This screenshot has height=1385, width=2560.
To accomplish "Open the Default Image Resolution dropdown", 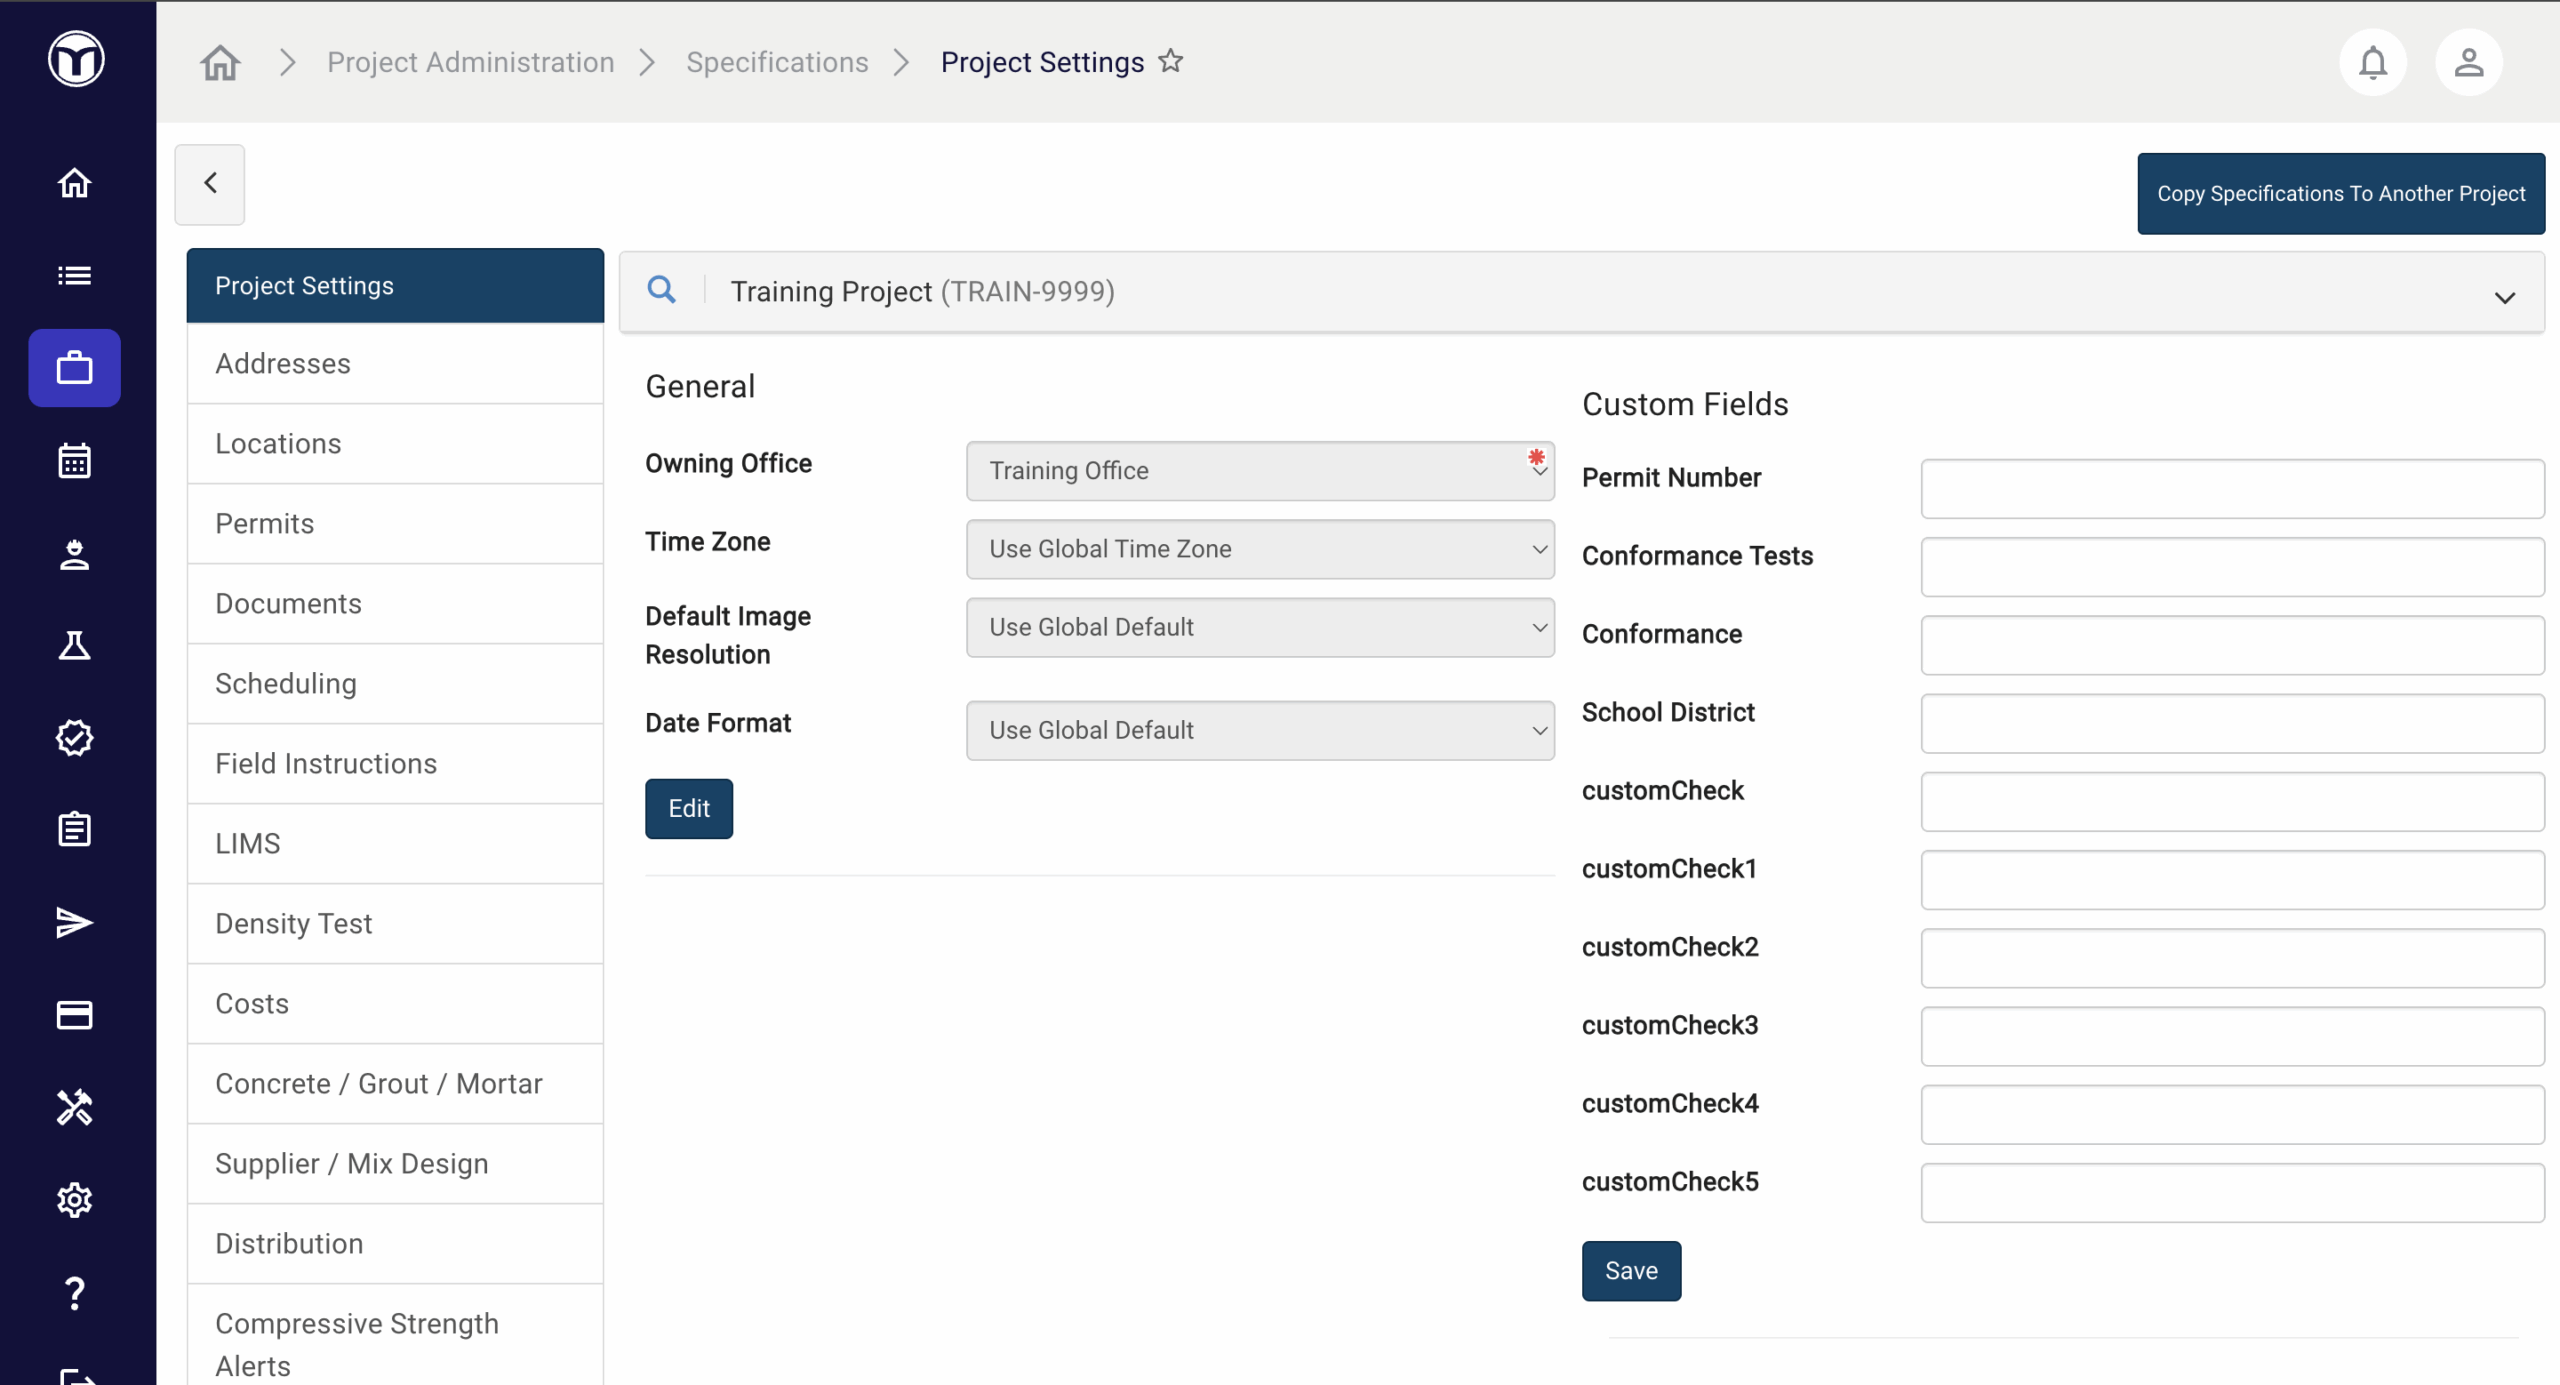I will [x=1259, y=627].
